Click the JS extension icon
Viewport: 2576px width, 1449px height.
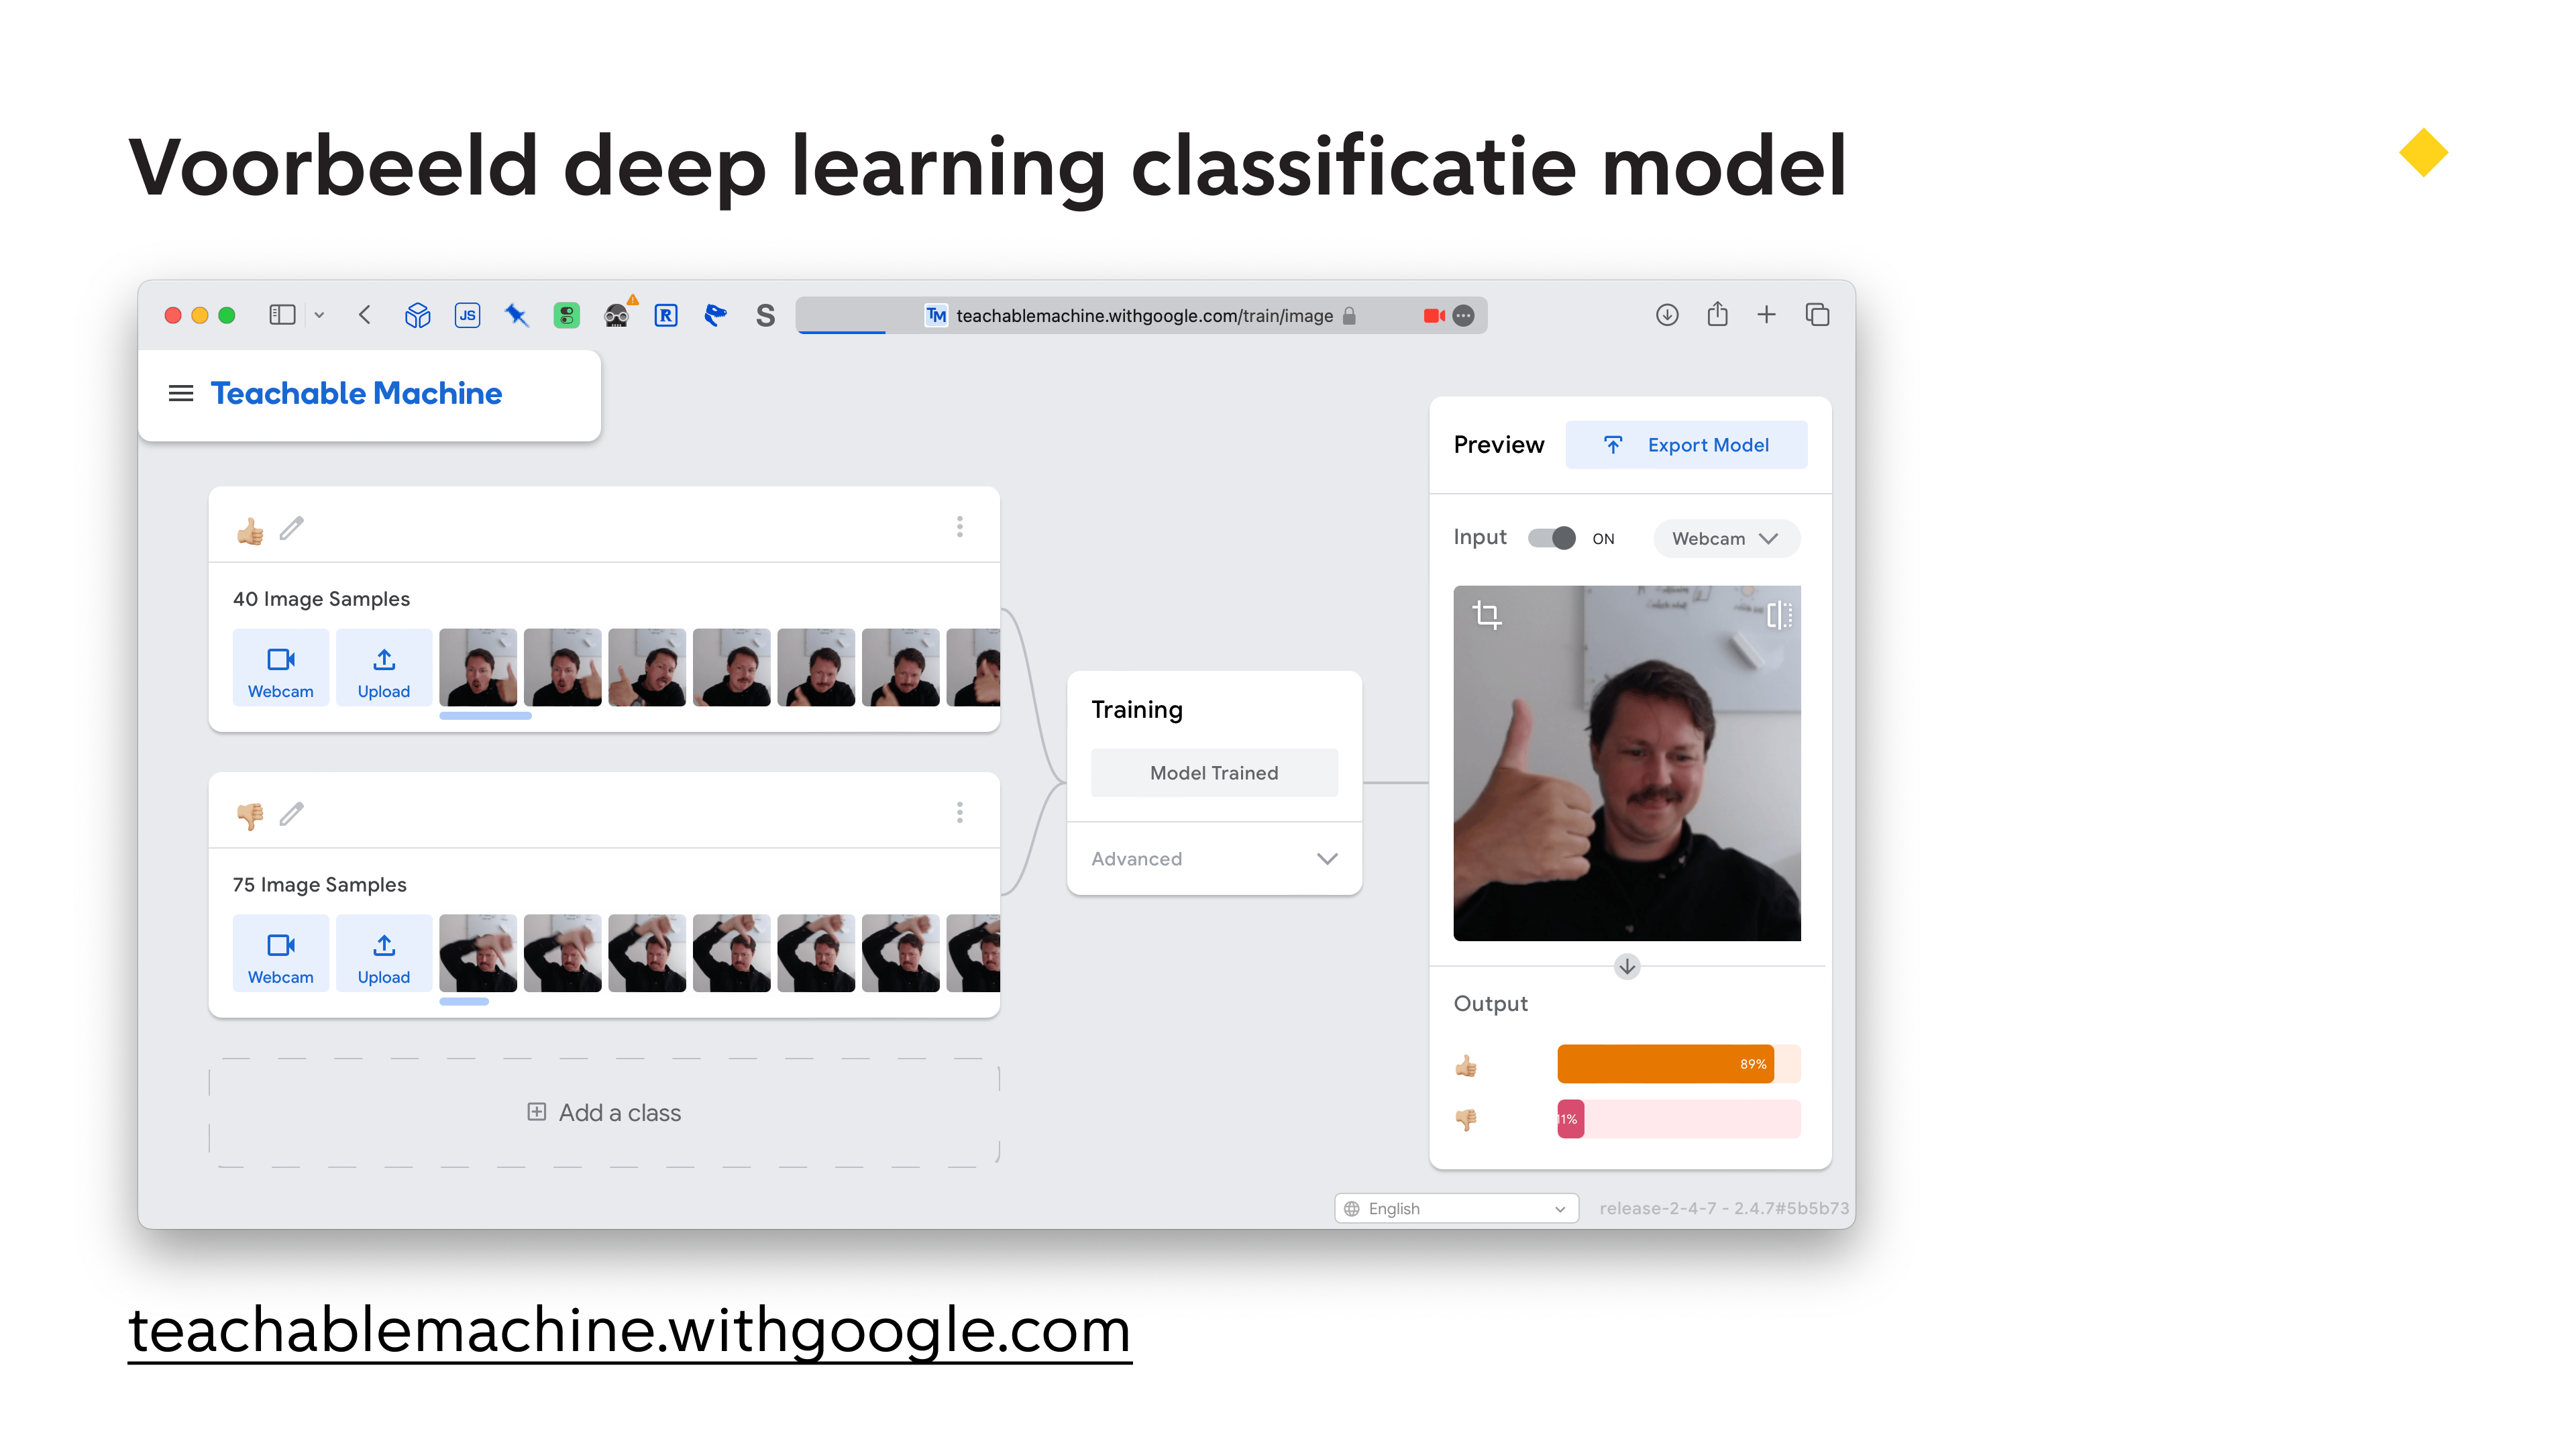[x=467, y=316]
